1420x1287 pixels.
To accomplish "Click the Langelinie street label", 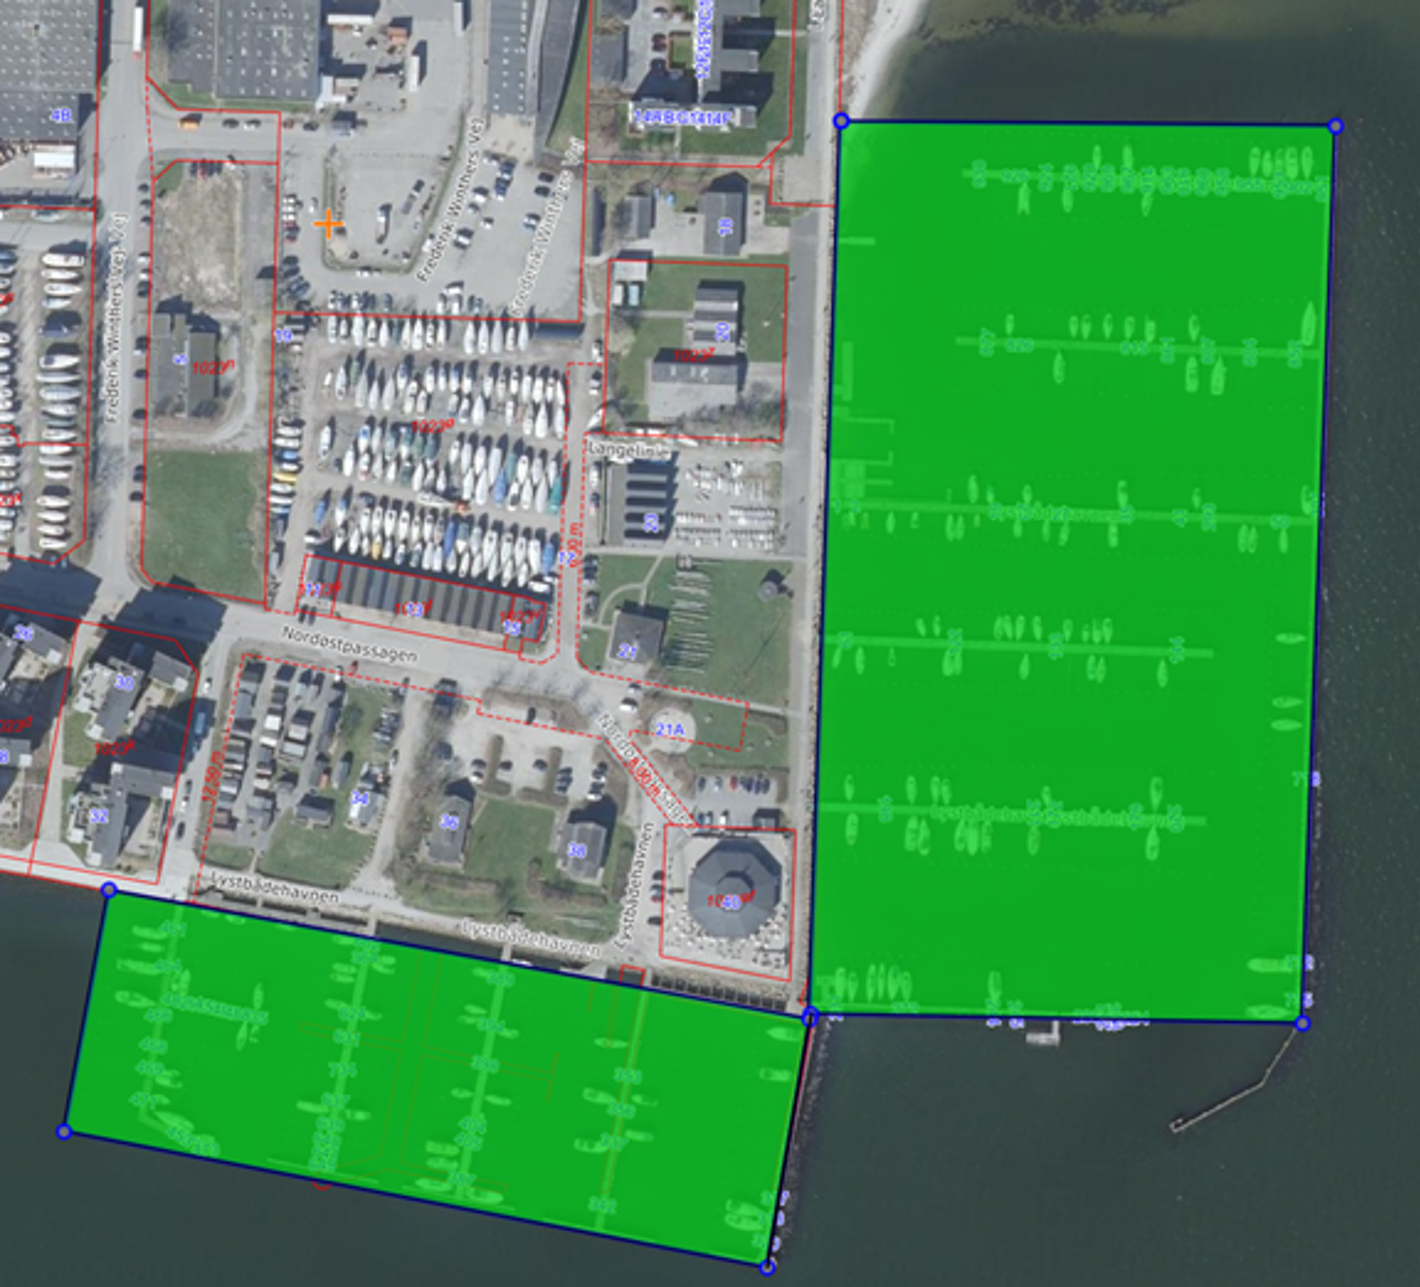I will click(x=628, y=450).
